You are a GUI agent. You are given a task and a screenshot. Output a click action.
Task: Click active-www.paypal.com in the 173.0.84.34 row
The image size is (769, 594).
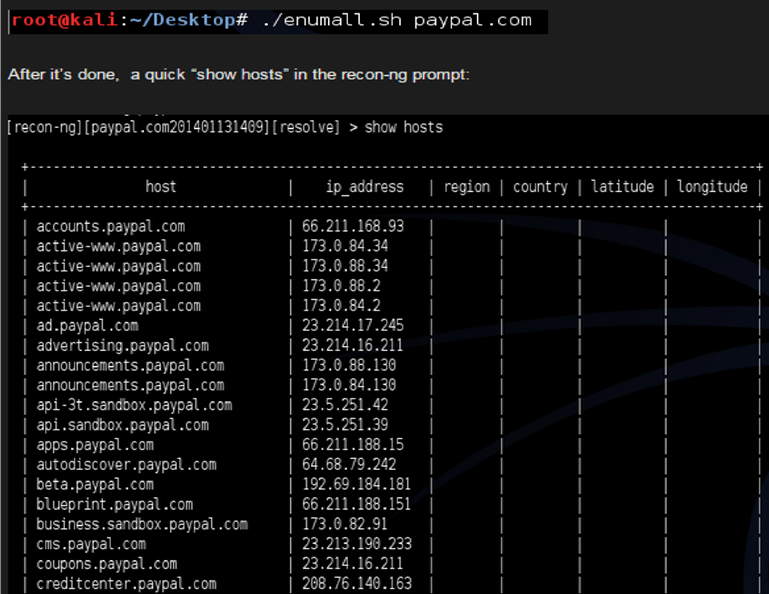point(118,246)
